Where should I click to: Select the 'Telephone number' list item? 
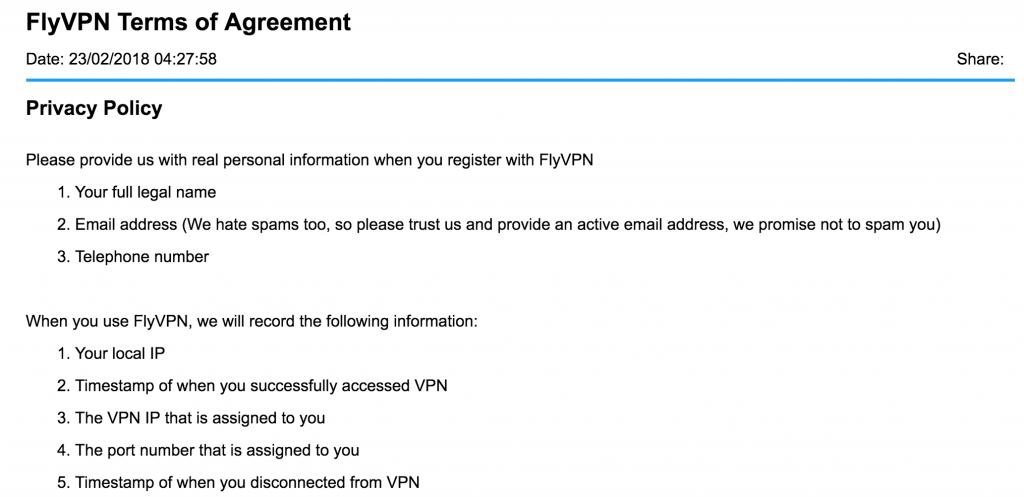coord(133,257)
